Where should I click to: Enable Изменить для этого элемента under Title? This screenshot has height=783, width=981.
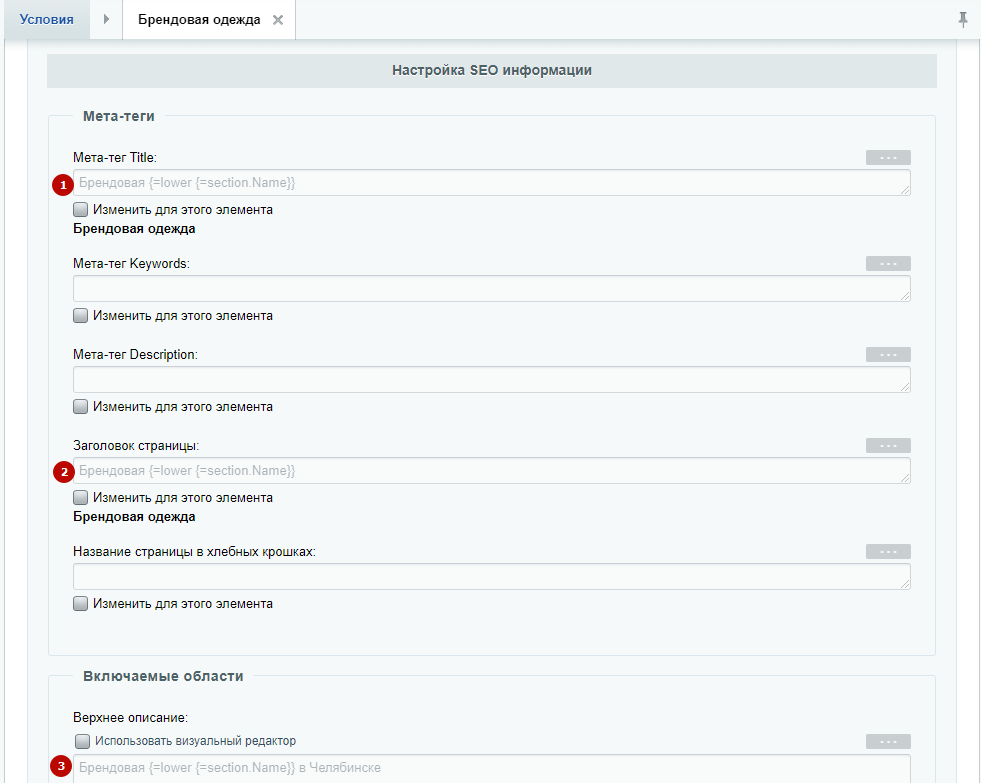tap(81, 210)
